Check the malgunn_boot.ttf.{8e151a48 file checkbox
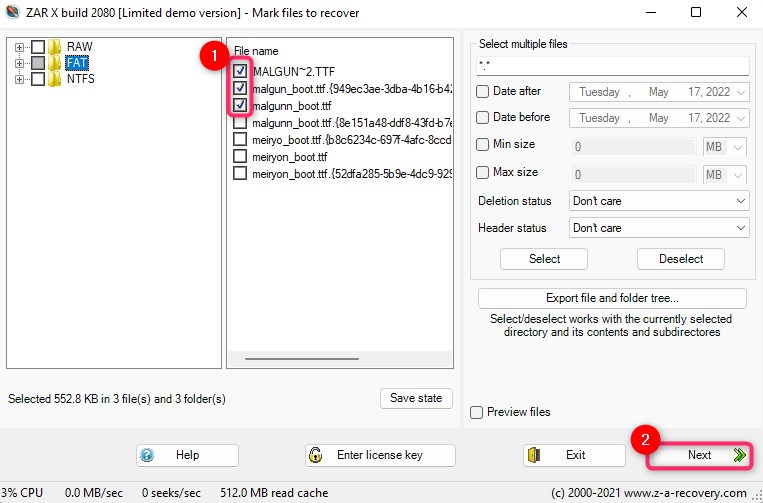 [x=240, y=122]
